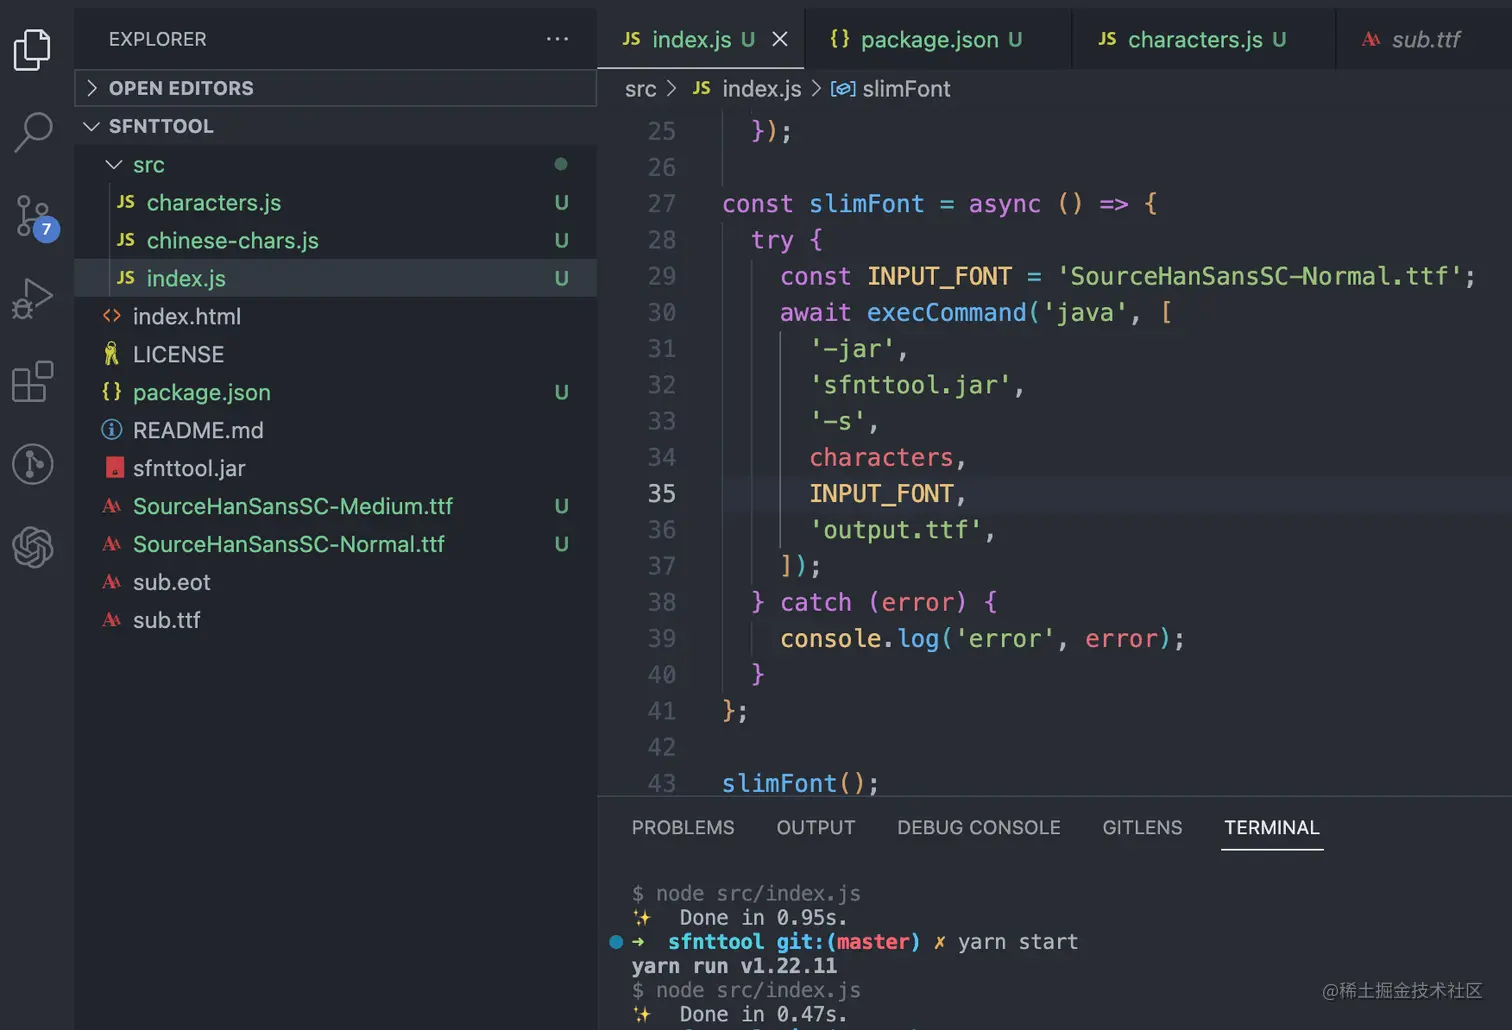Collapse the src folder
This screenshot has width=1512, height=1030.
[x=335, y=164]
